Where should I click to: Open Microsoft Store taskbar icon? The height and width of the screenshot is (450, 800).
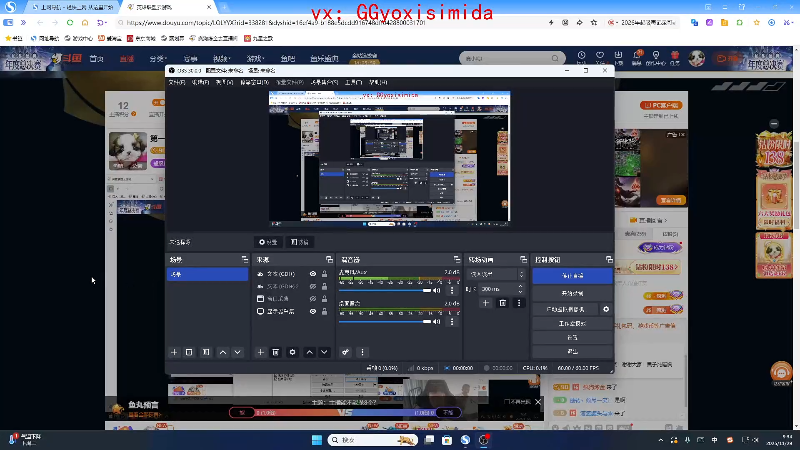point(447,440)
